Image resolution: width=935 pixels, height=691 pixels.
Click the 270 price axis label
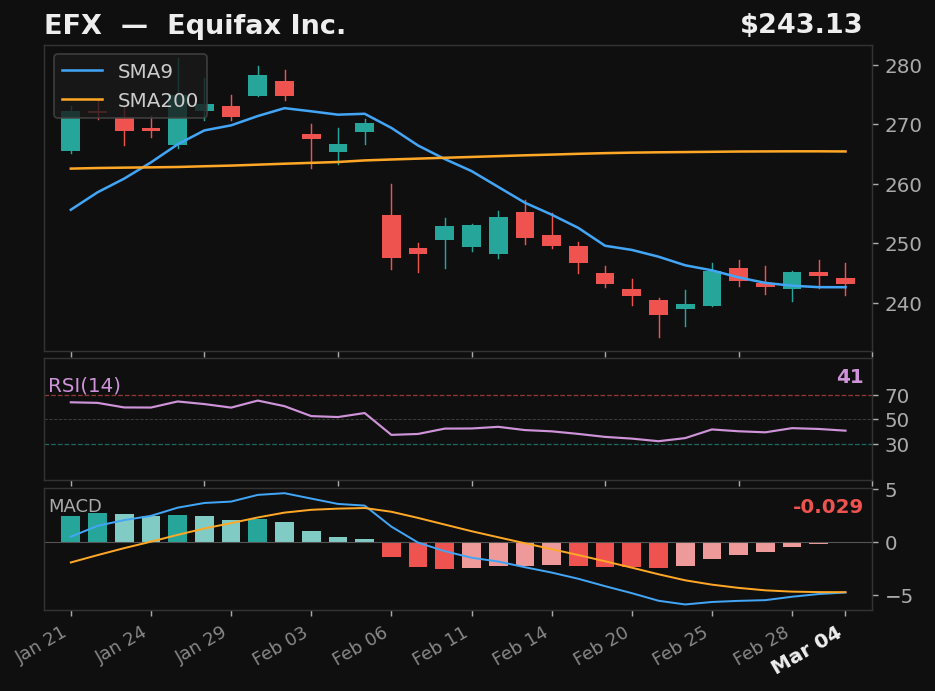(903, 125)
